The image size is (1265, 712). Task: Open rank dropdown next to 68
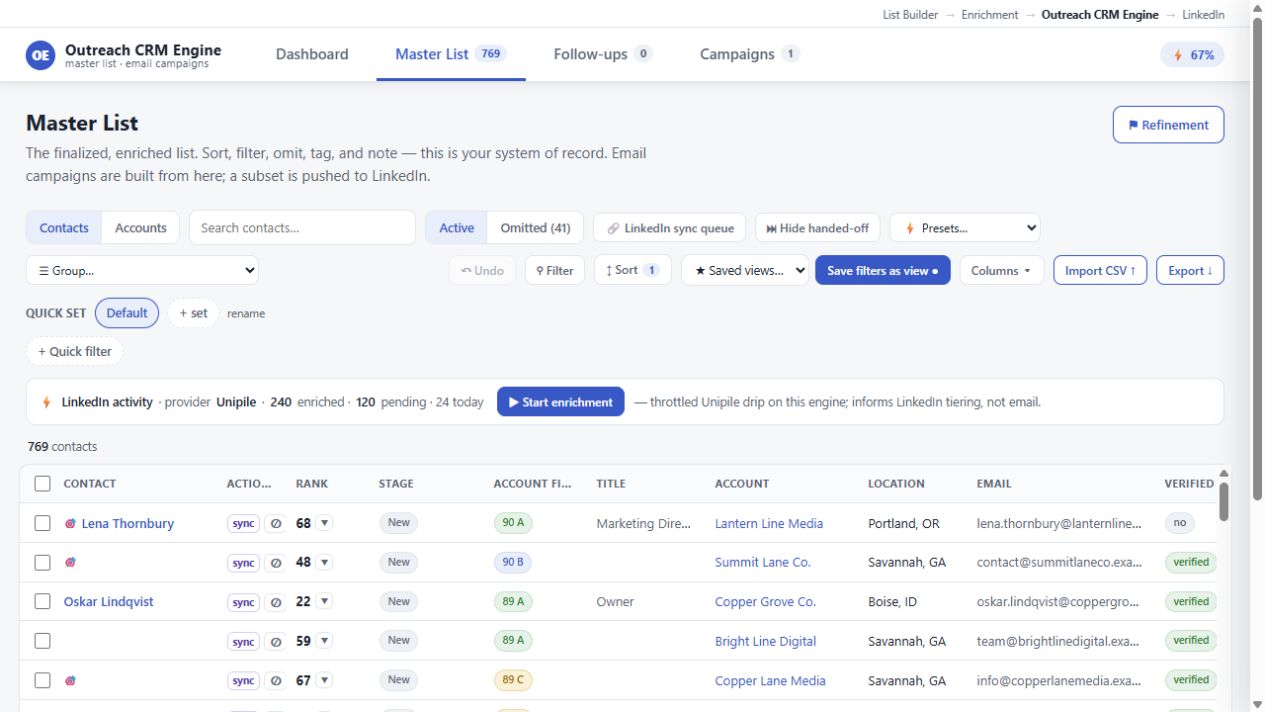[x=325, y=523]
